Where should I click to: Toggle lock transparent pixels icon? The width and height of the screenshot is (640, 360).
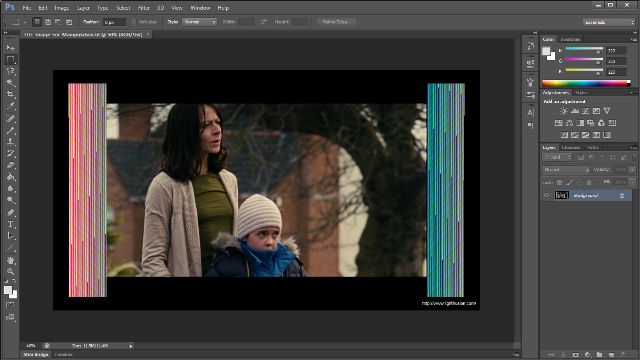tap(560, 182)
